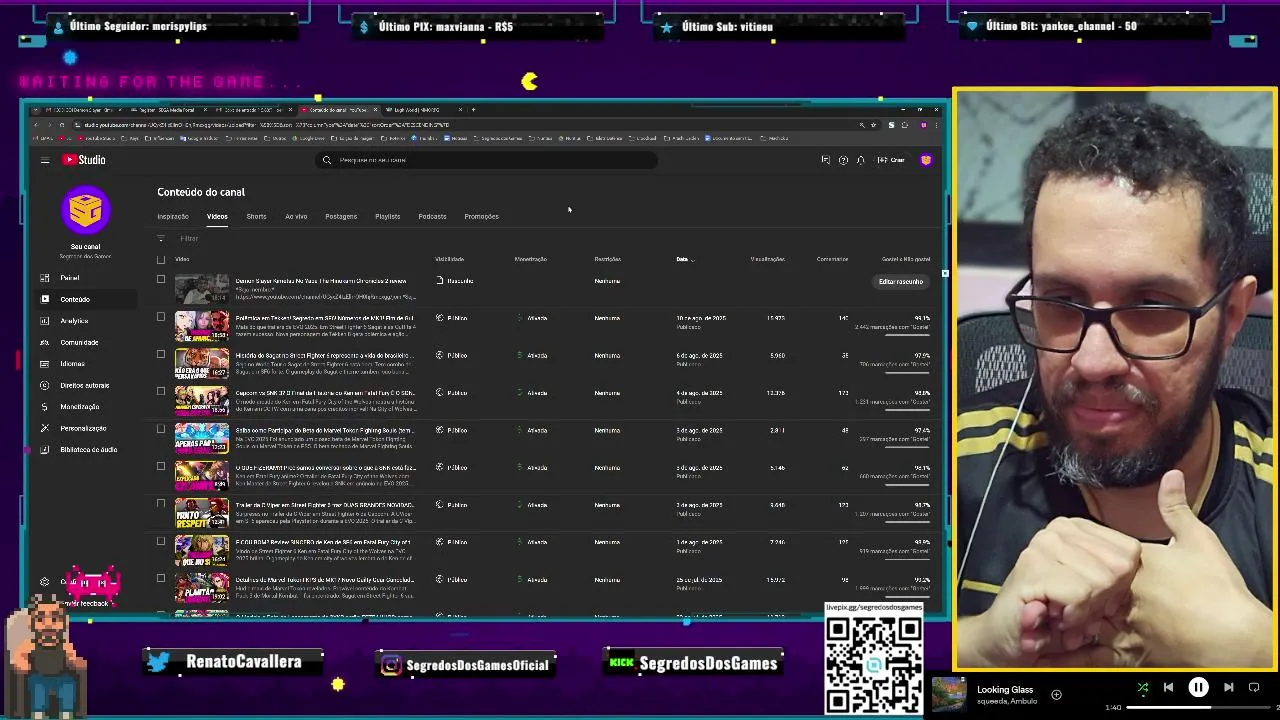Open a new browser tab with plus

coord(473,109)
